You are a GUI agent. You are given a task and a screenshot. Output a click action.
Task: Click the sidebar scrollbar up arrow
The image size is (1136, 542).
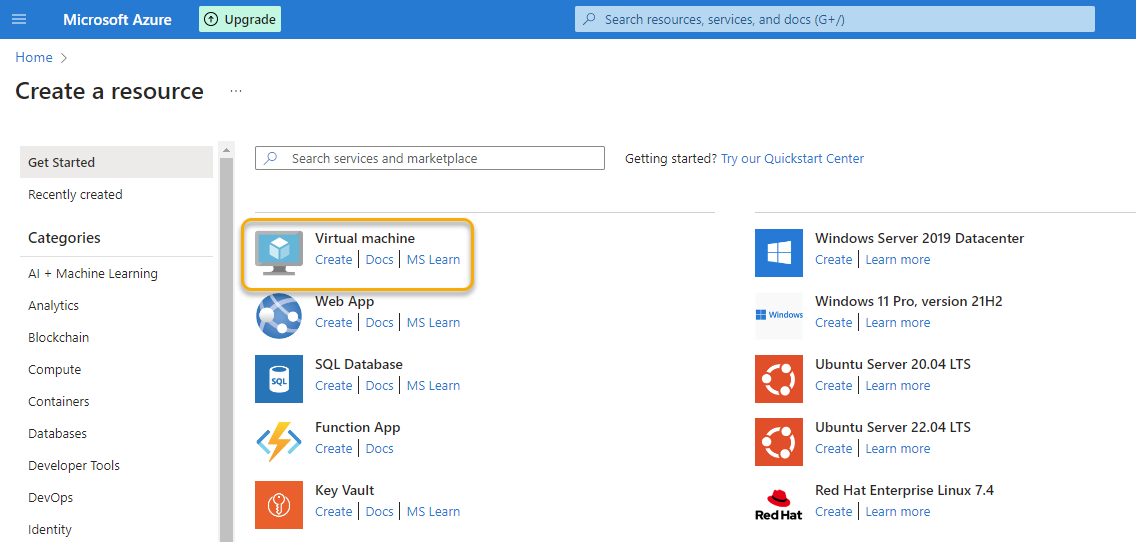point(226,151)
